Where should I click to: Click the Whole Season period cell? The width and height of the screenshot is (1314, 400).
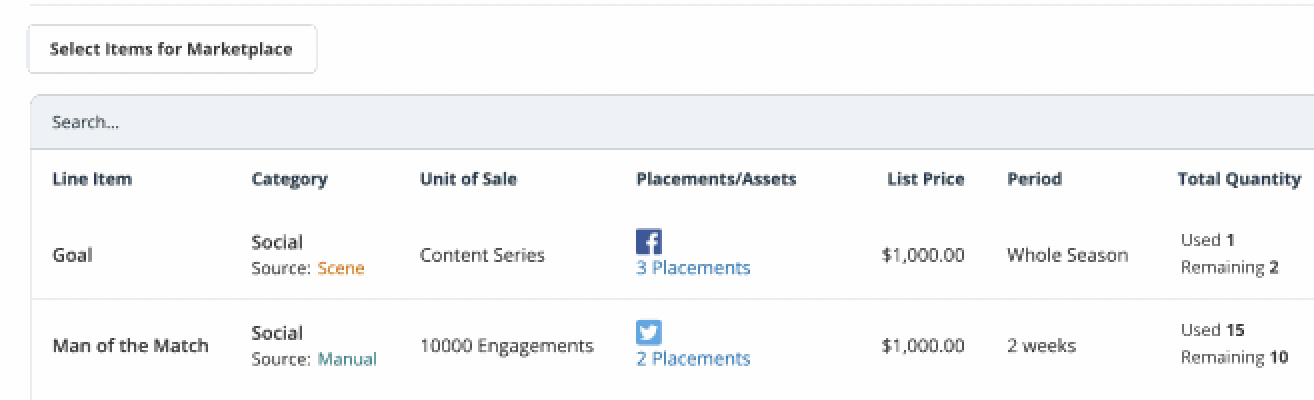(x=1067, y=255)
